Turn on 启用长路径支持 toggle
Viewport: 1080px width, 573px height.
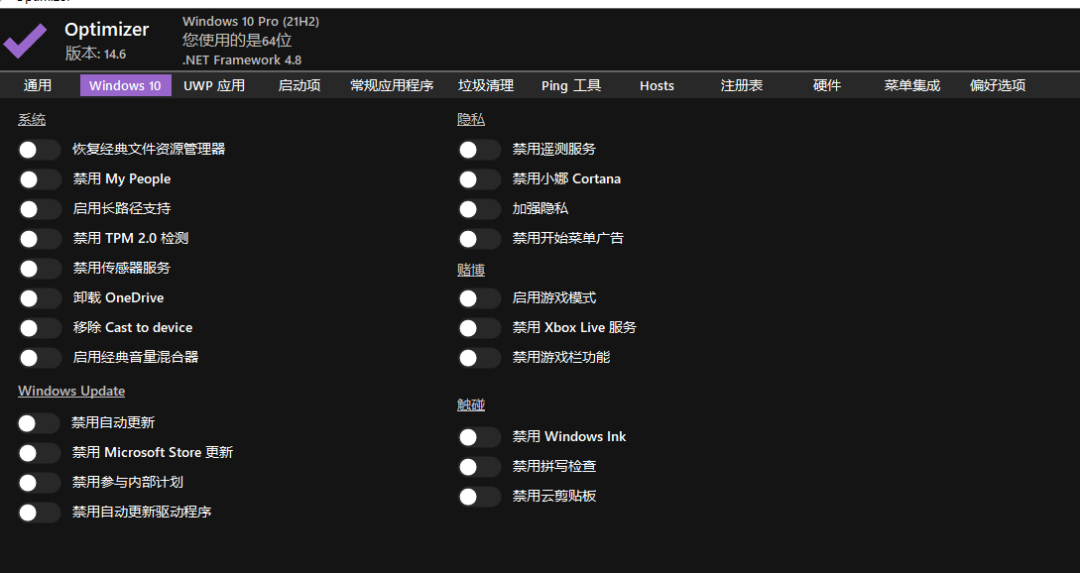pos(40,209)
